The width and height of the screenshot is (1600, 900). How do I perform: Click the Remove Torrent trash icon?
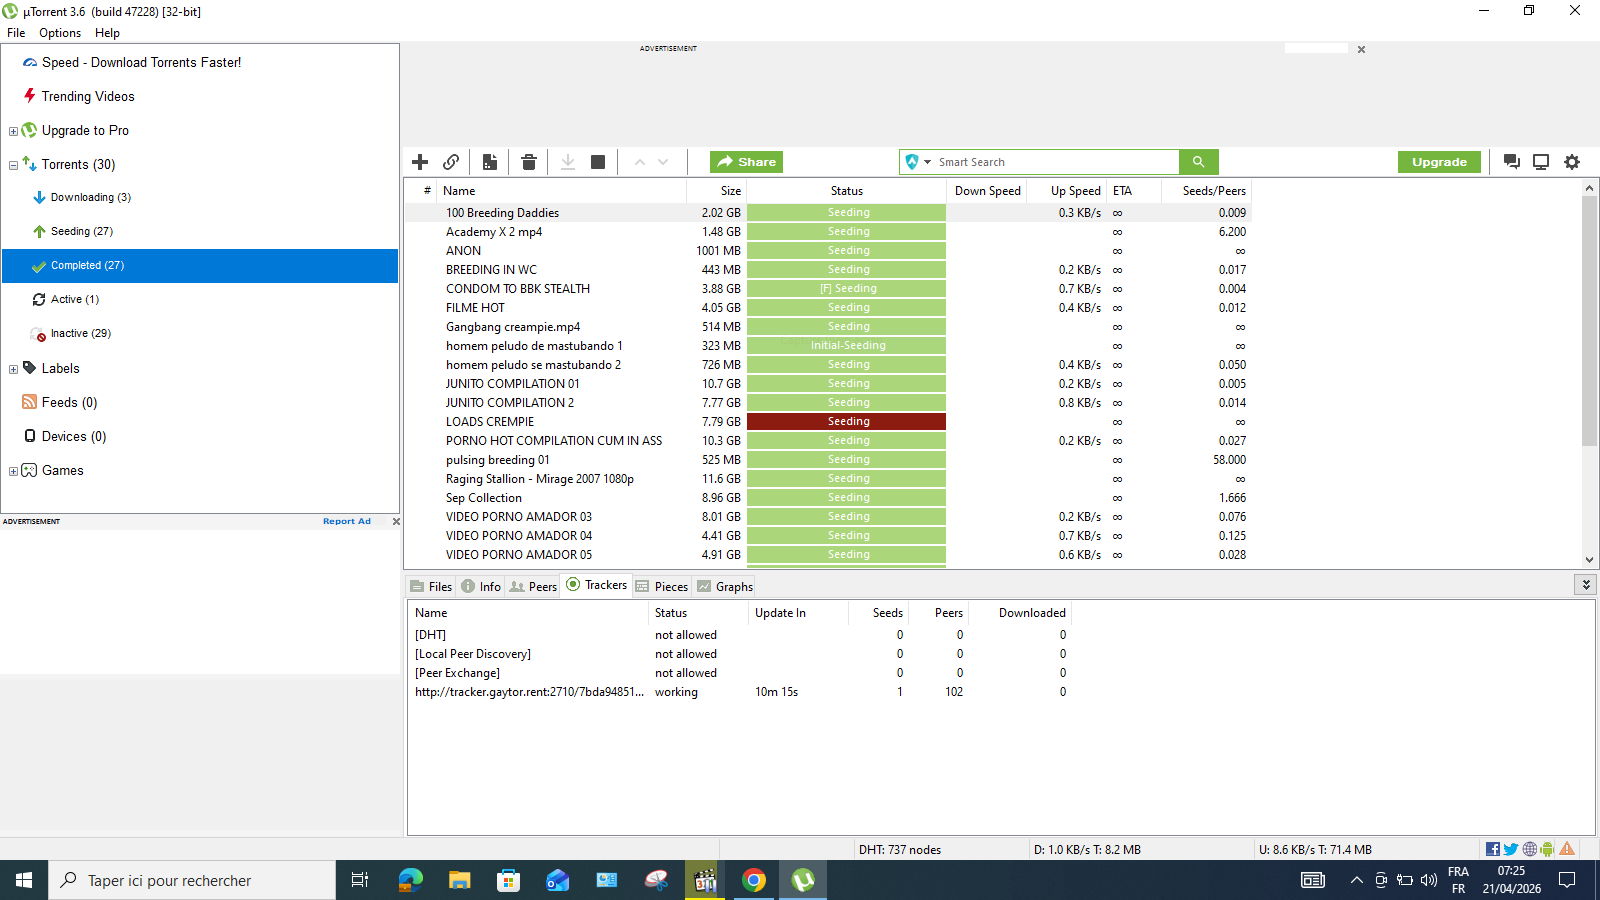529,162
